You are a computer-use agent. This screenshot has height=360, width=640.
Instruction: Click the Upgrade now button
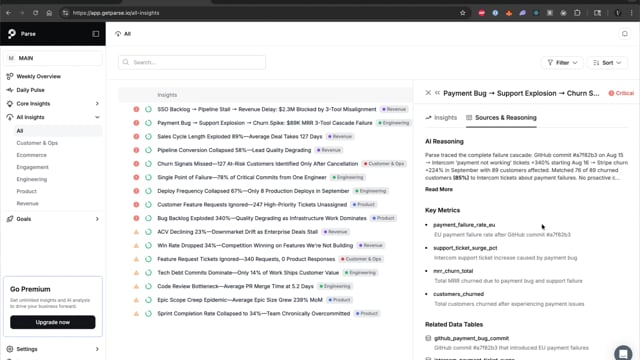point(53,322)
